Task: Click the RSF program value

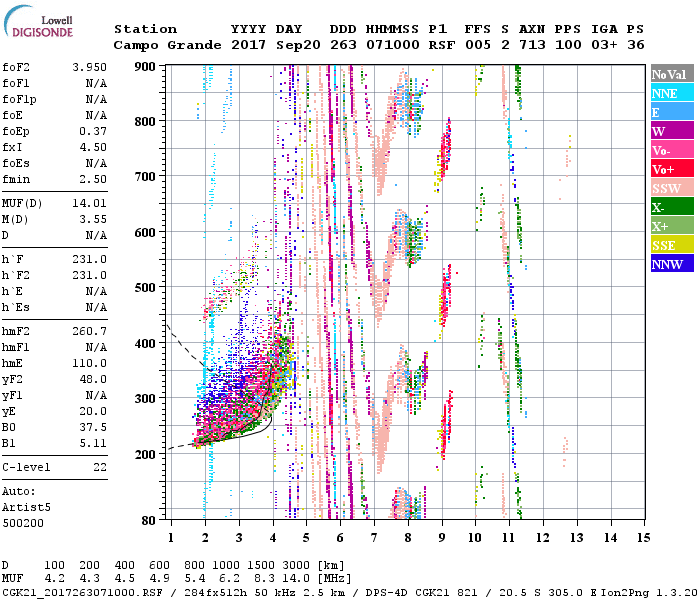Action: 442,45
